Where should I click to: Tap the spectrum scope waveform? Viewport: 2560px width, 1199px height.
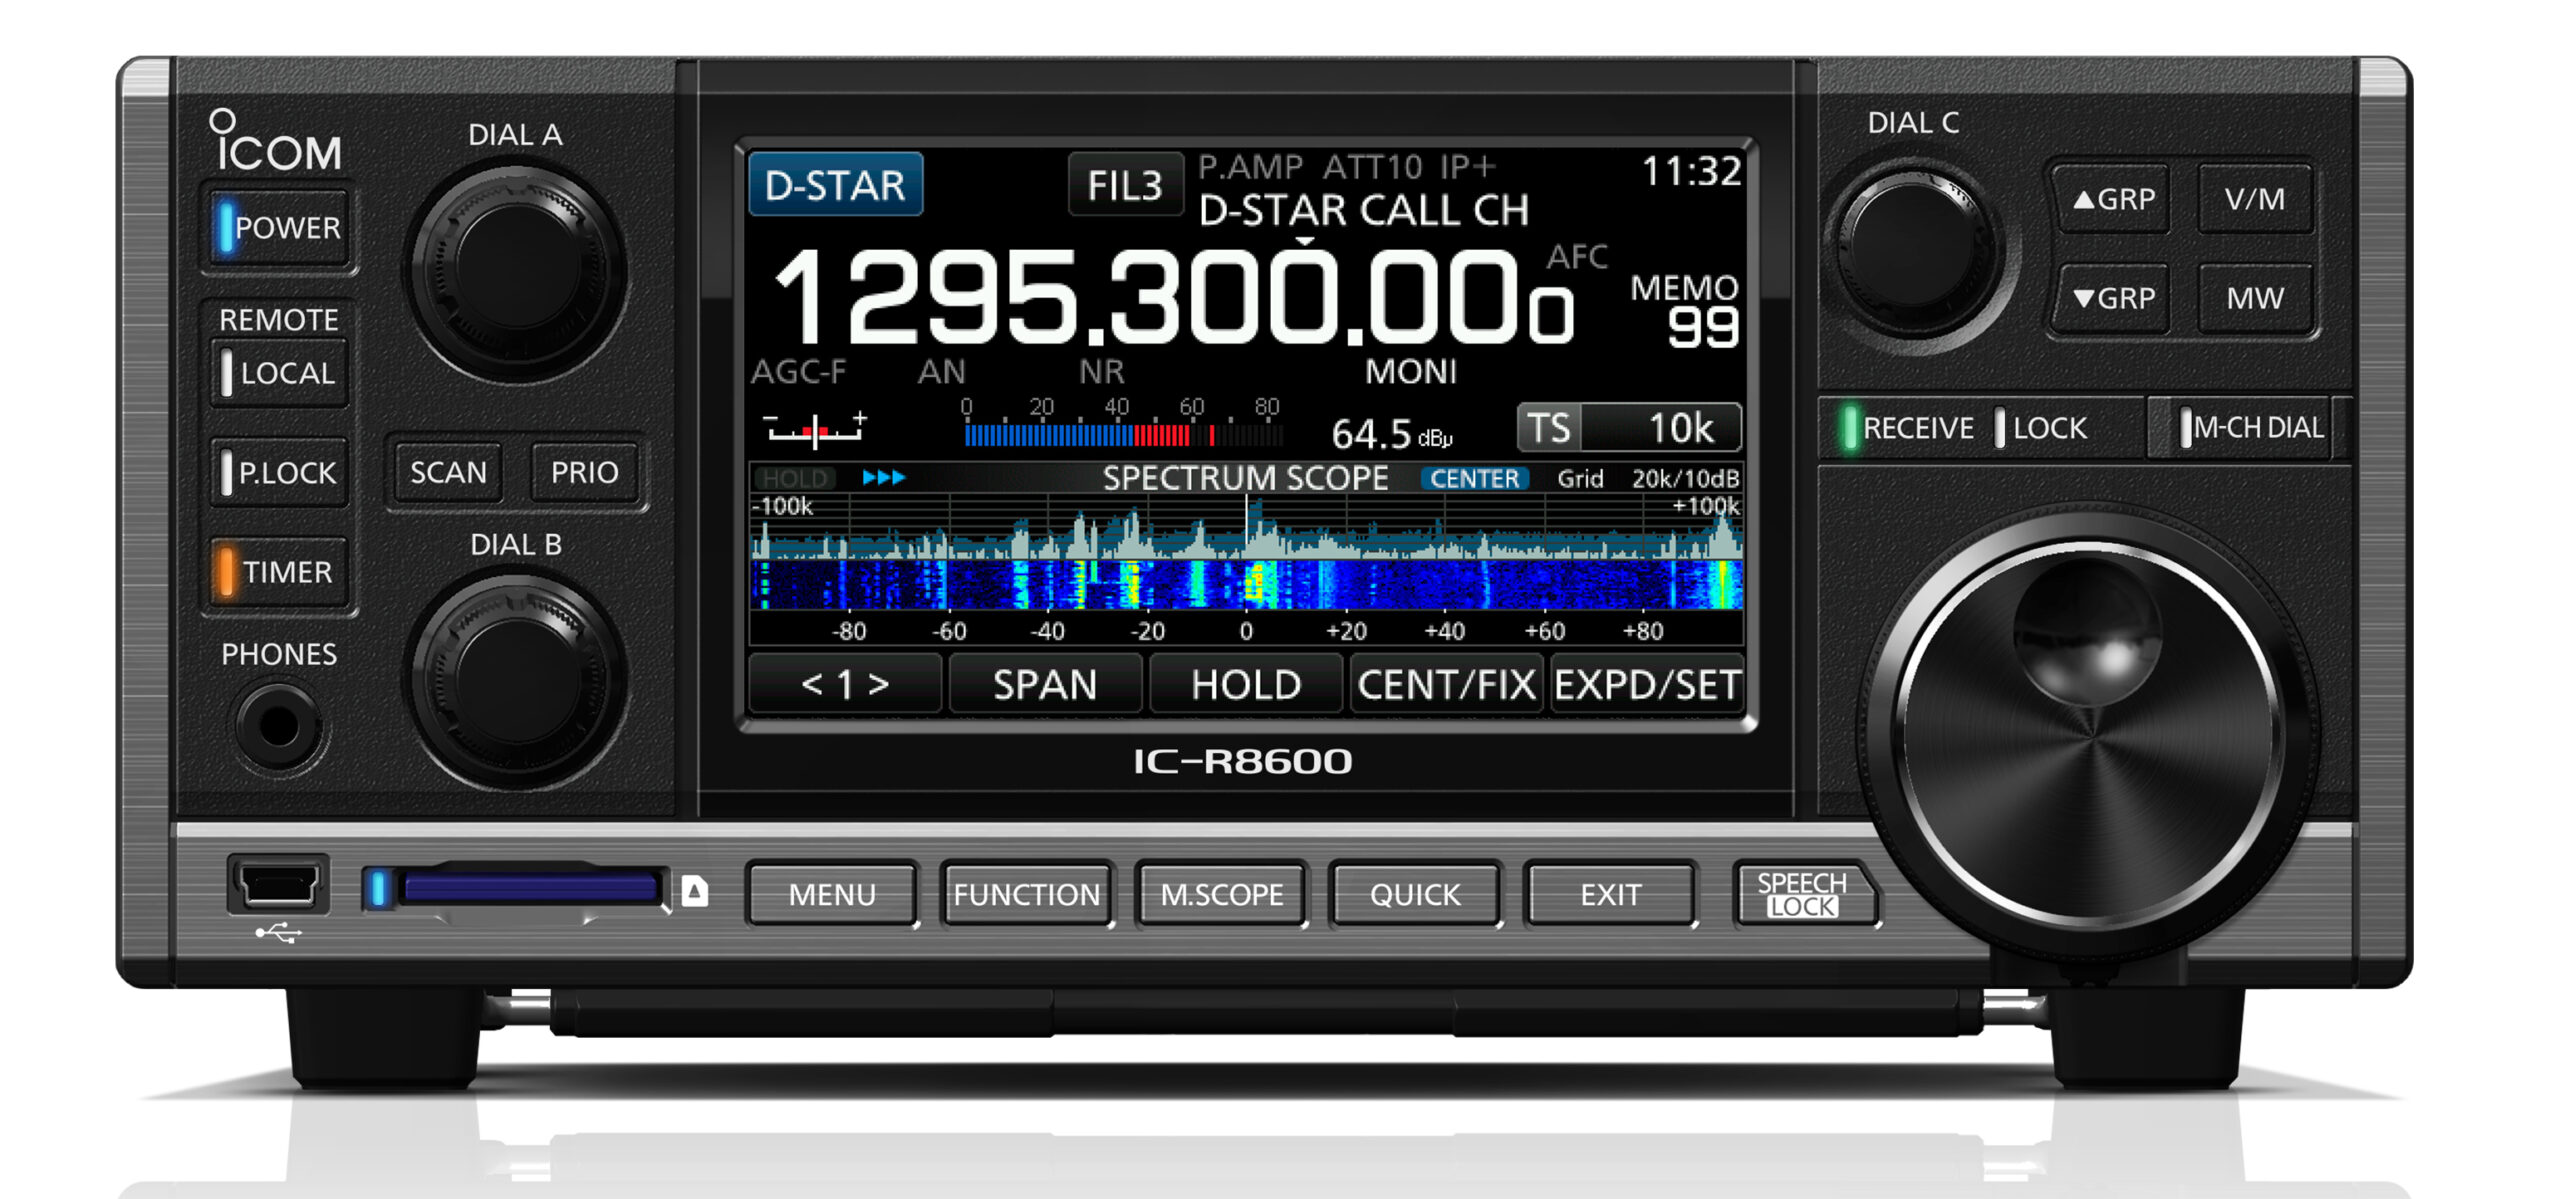pos(1246,527)
